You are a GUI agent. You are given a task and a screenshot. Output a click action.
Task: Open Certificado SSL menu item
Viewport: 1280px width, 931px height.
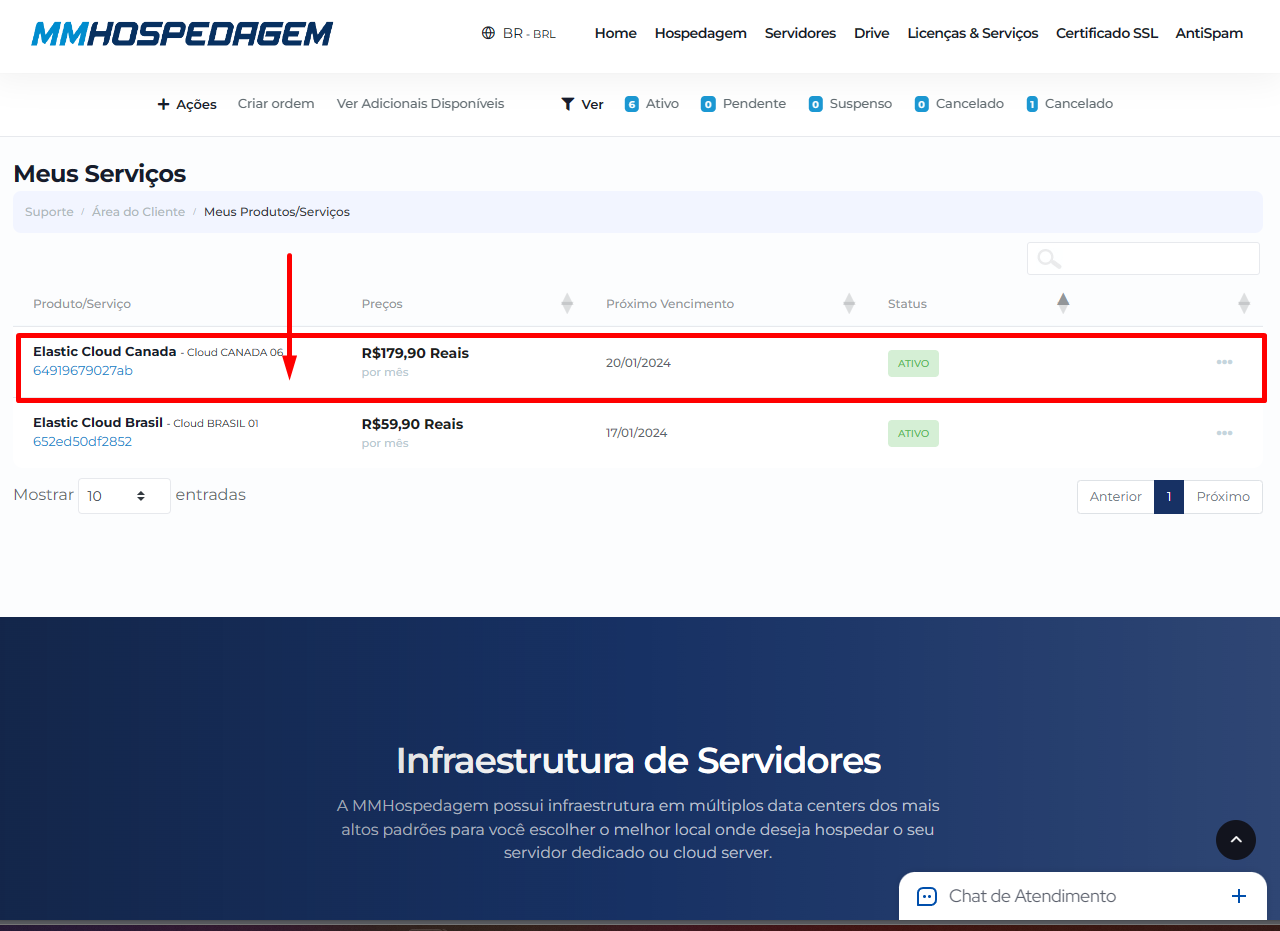(1107, 33)
